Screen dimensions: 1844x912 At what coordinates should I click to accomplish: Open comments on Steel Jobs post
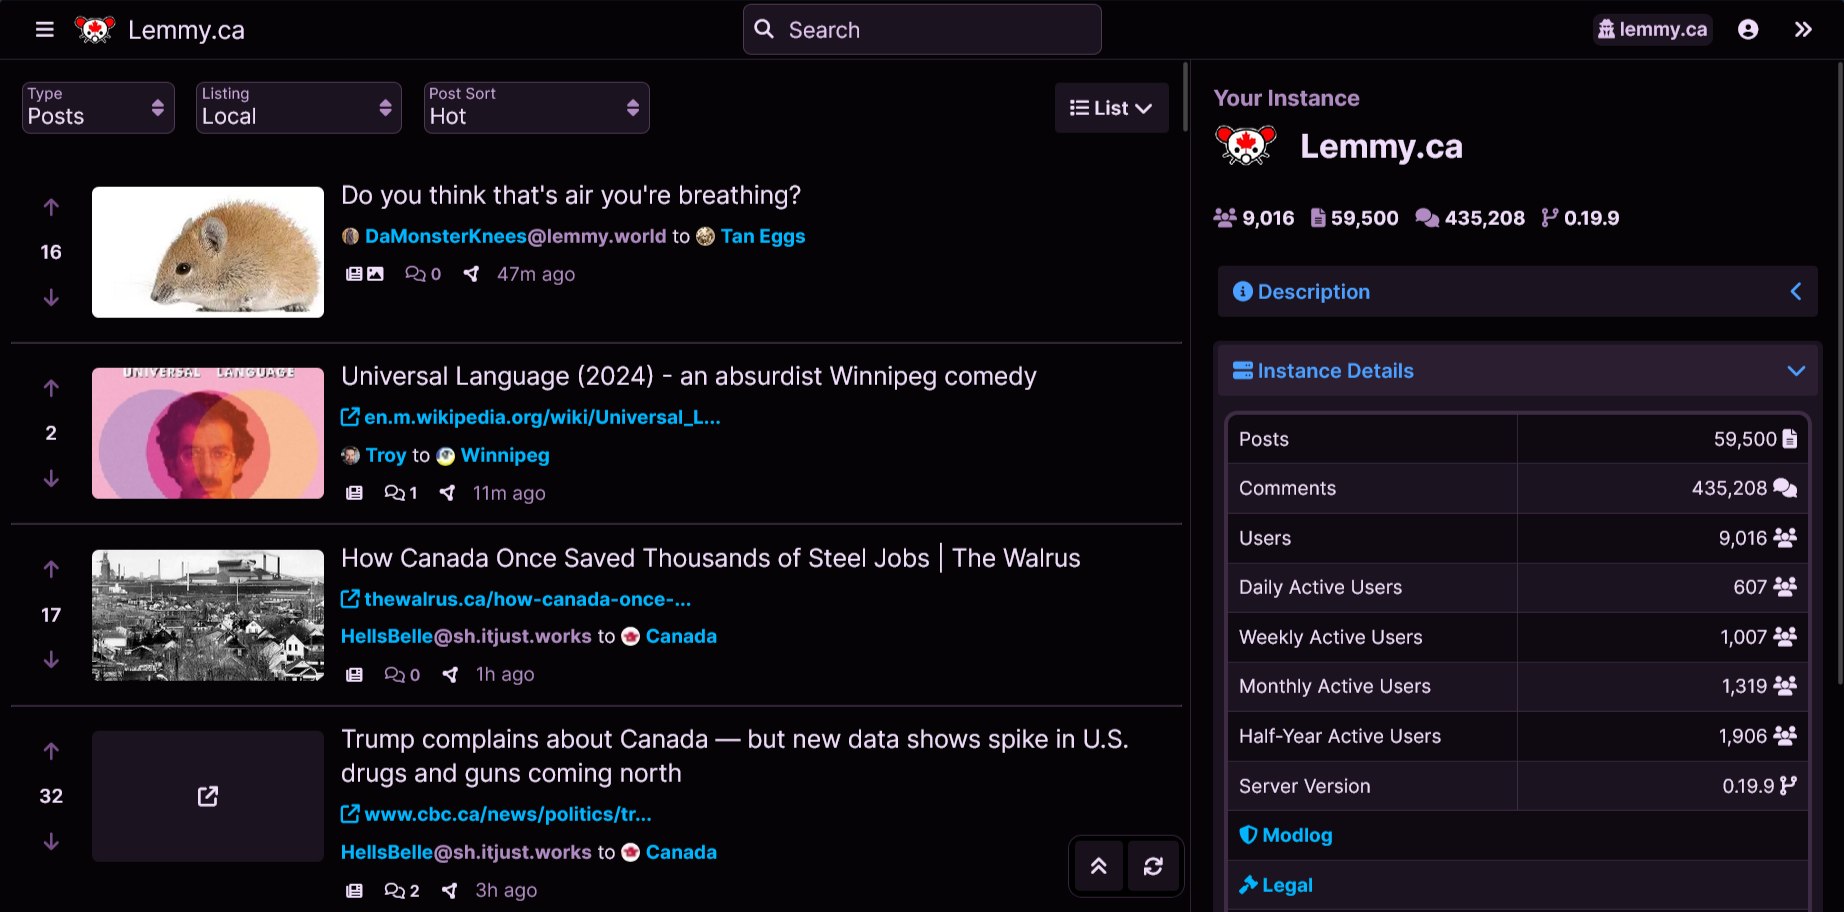402,674
